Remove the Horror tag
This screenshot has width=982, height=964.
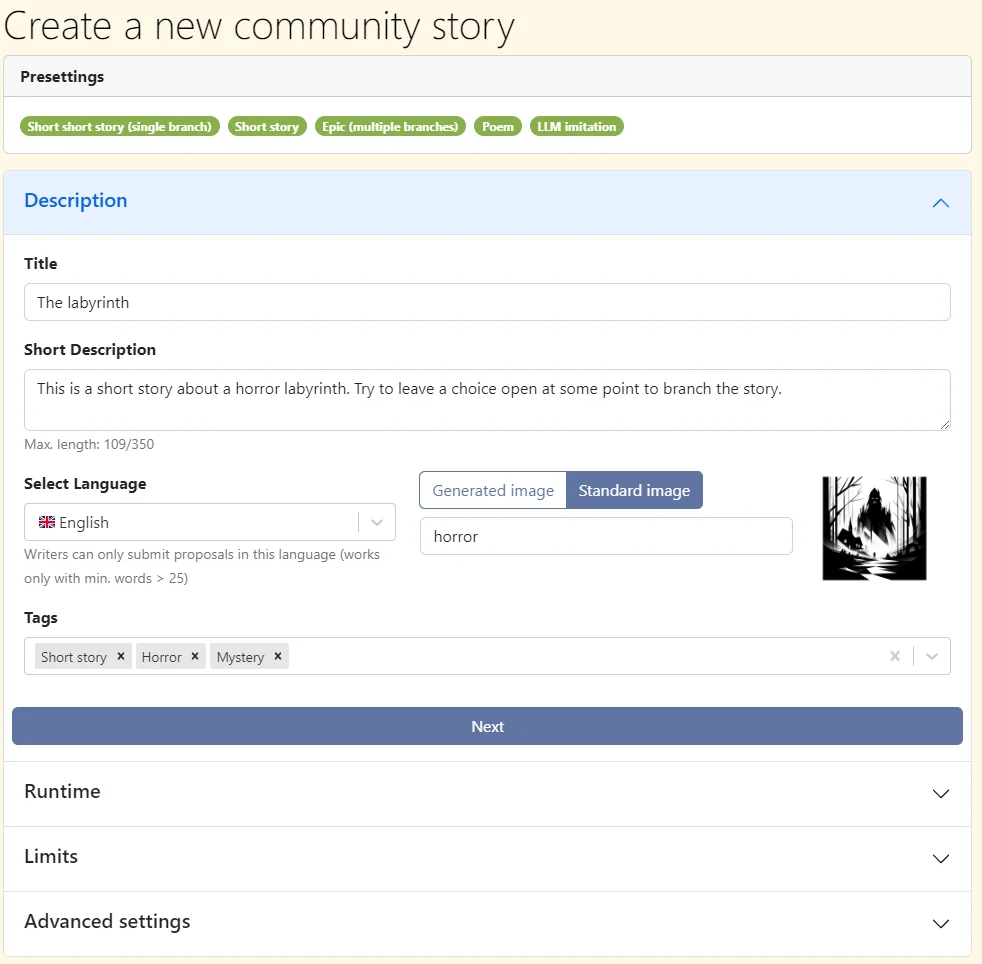pos(195,656)
